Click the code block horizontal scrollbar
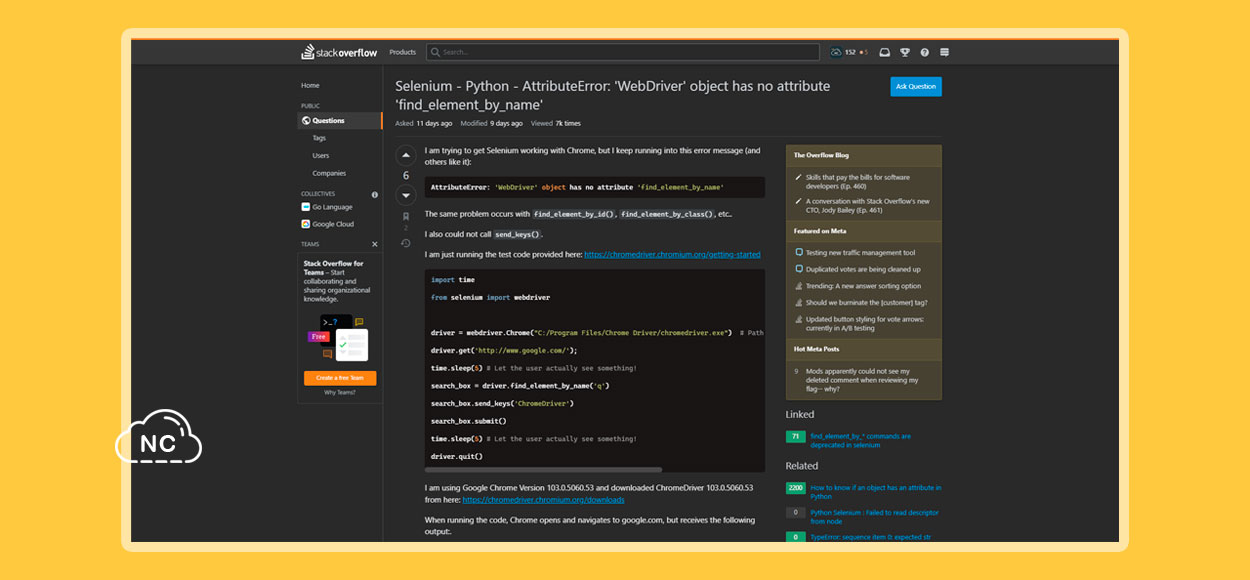This screenshot has width=1250, height=580. point(544,469)
